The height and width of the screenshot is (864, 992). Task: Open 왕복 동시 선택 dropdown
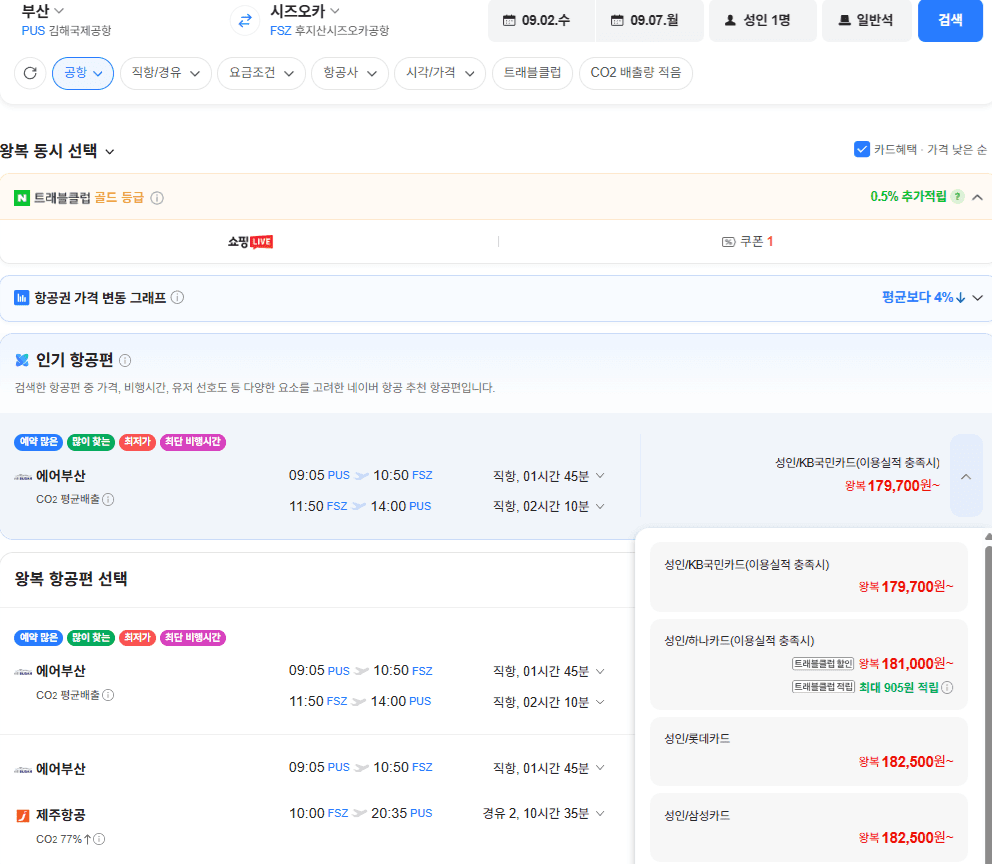point(58,151)
